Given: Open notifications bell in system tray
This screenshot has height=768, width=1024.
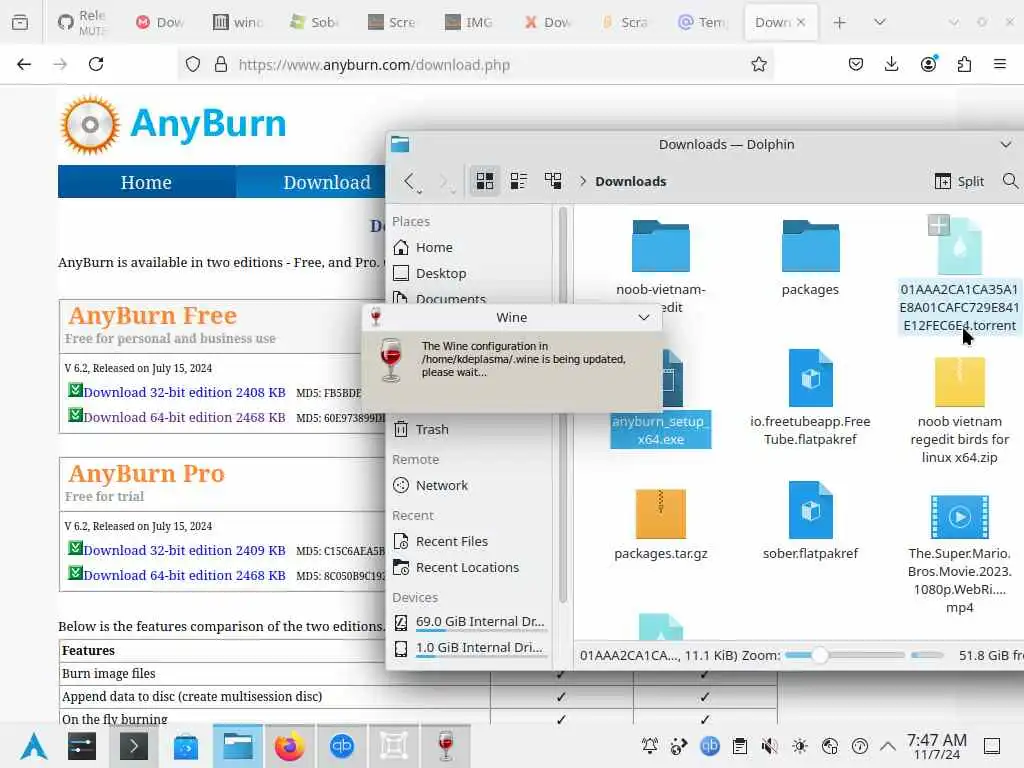Looking at the screenshot, I should click(x=650, y=746).
